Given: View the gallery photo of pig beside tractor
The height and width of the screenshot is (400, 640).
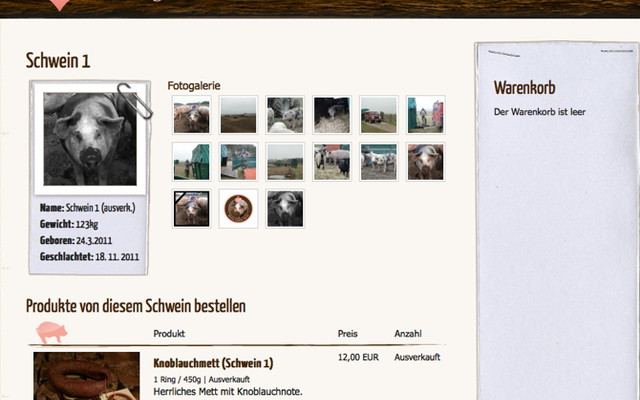Looking at the screenshot, I should [285, 115].
